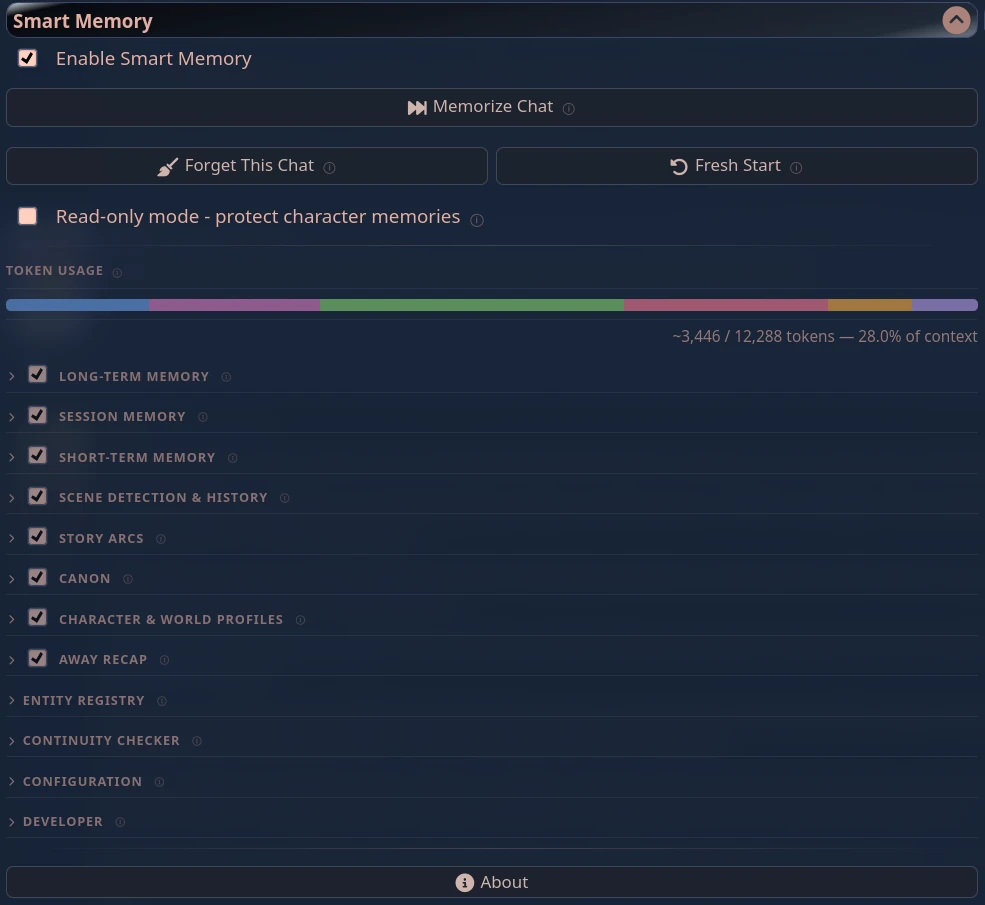985x905 pixels.
Task: Uncheck the Canon checkbox
Action: (x=37, y=577)
